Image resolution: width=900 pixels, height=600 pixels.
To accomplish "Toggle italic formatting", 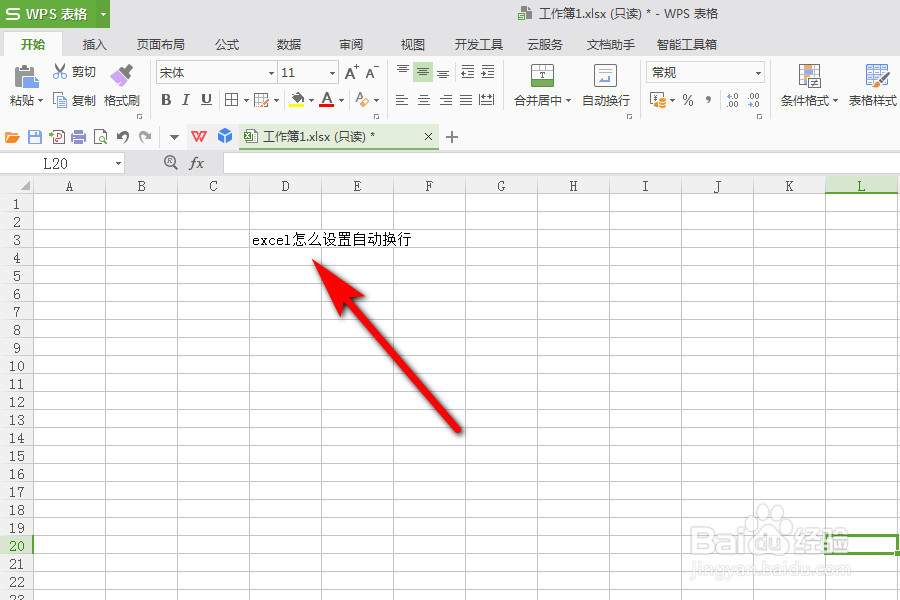I will click(186, 100).
